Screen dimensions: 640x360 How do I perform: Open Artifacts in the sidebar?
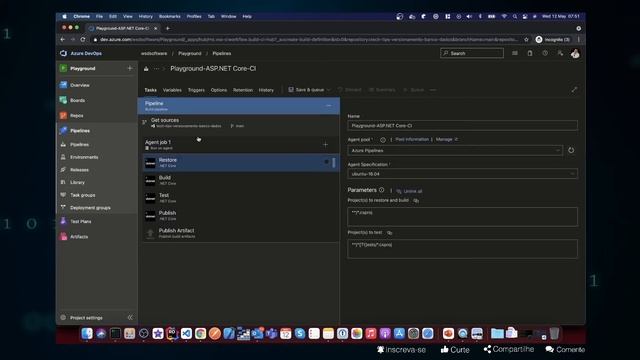[x=79, y=236]
